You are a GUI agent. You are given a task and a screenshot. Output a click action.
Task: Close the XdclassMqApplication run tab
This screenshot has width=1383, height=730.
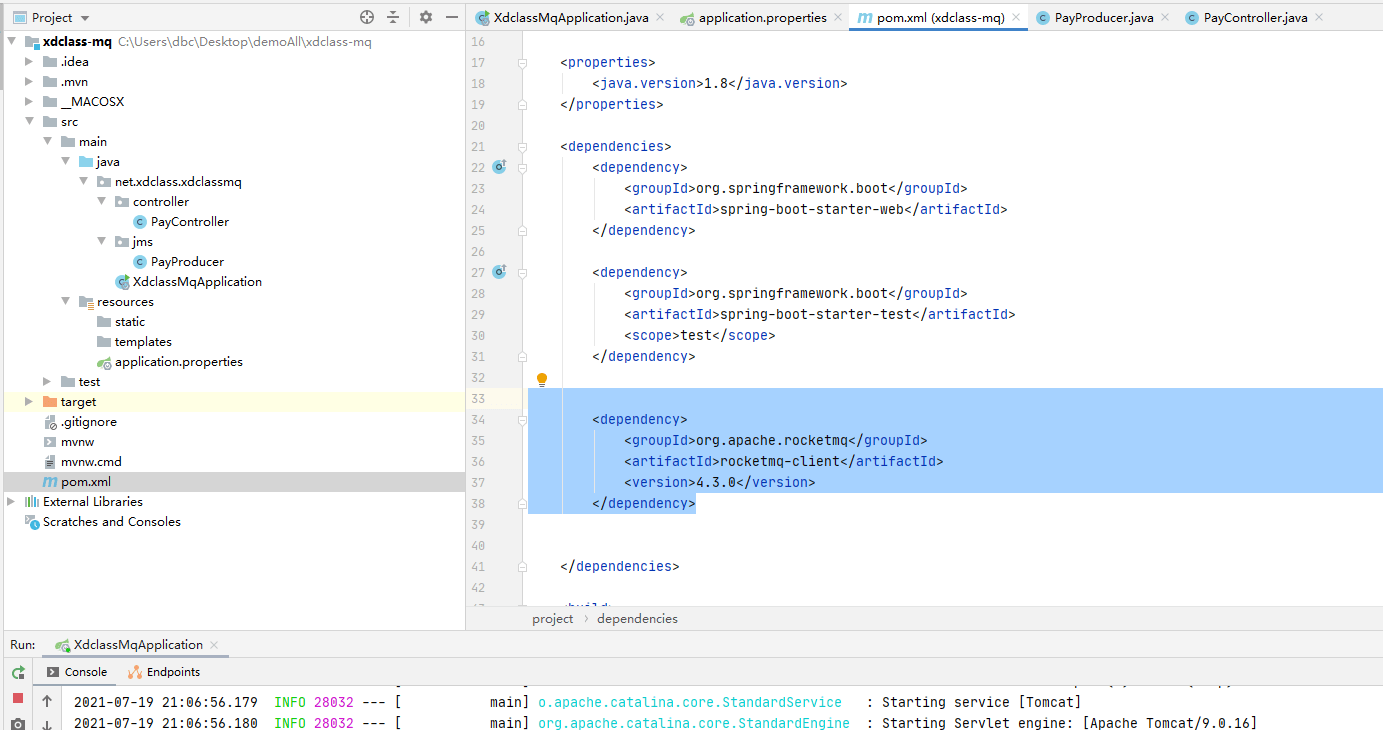(x=214, y=645)
